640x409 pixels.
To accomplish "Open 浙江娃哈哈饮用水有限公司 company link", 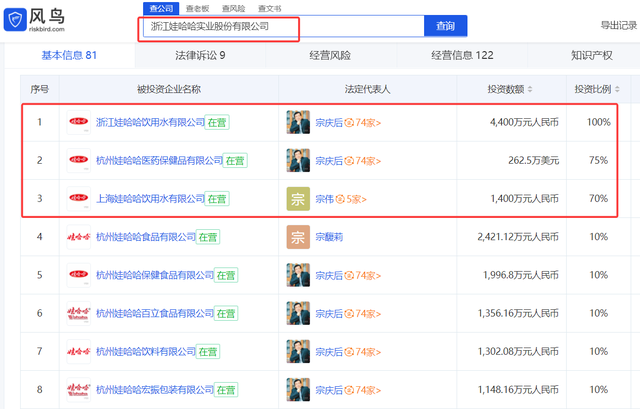I will pyautogui.click(x=150, y=122).
